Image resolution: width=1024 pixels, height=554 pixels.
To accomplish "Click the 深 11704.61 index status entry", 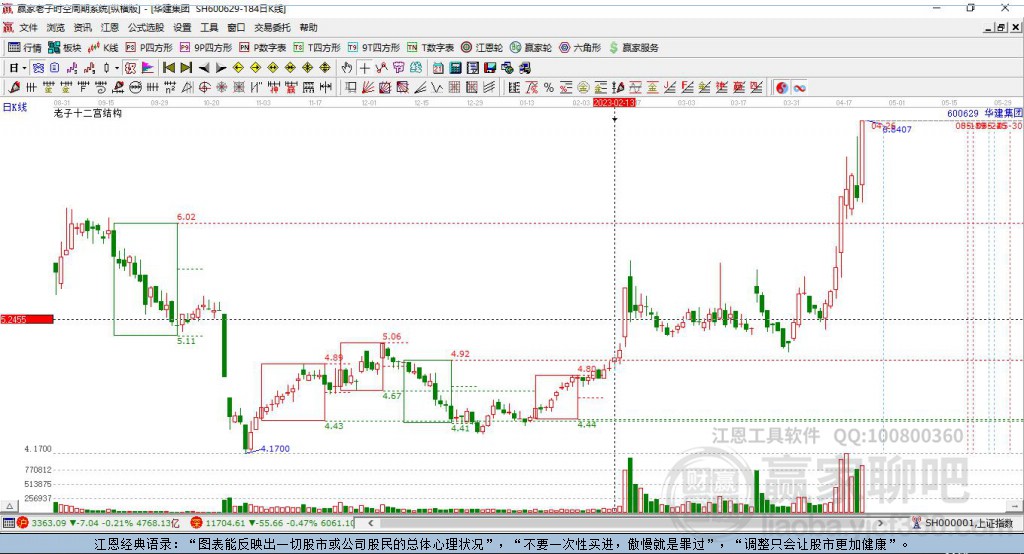I will point(272,523).
